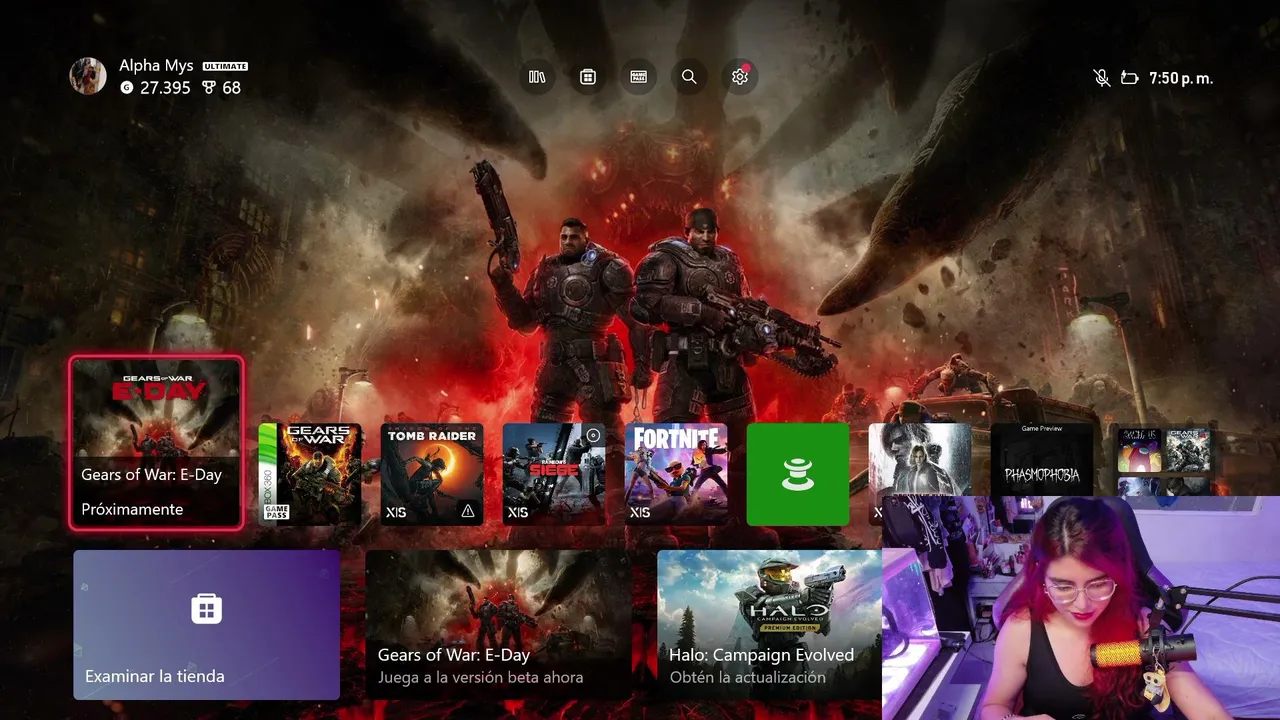Launch the Fortnite game tile
Image resolution: width=1280 pixels, height=720 pixels.
coord(676,474)
